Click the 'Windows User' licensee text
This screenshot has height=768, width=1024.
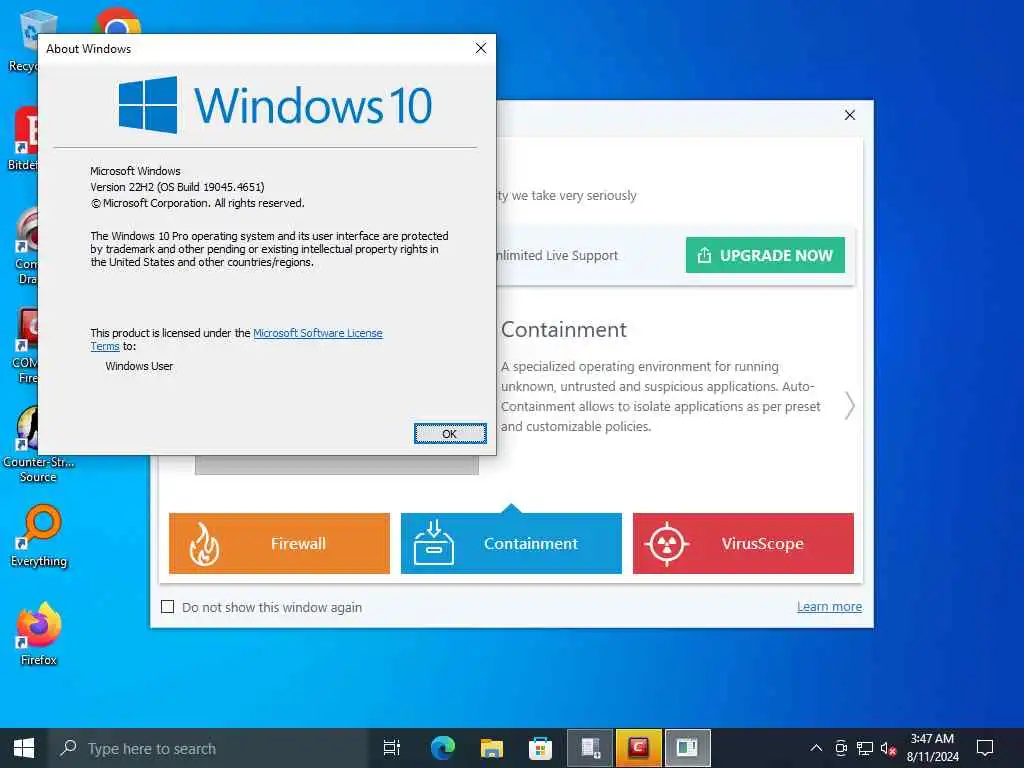click(139, 366)
